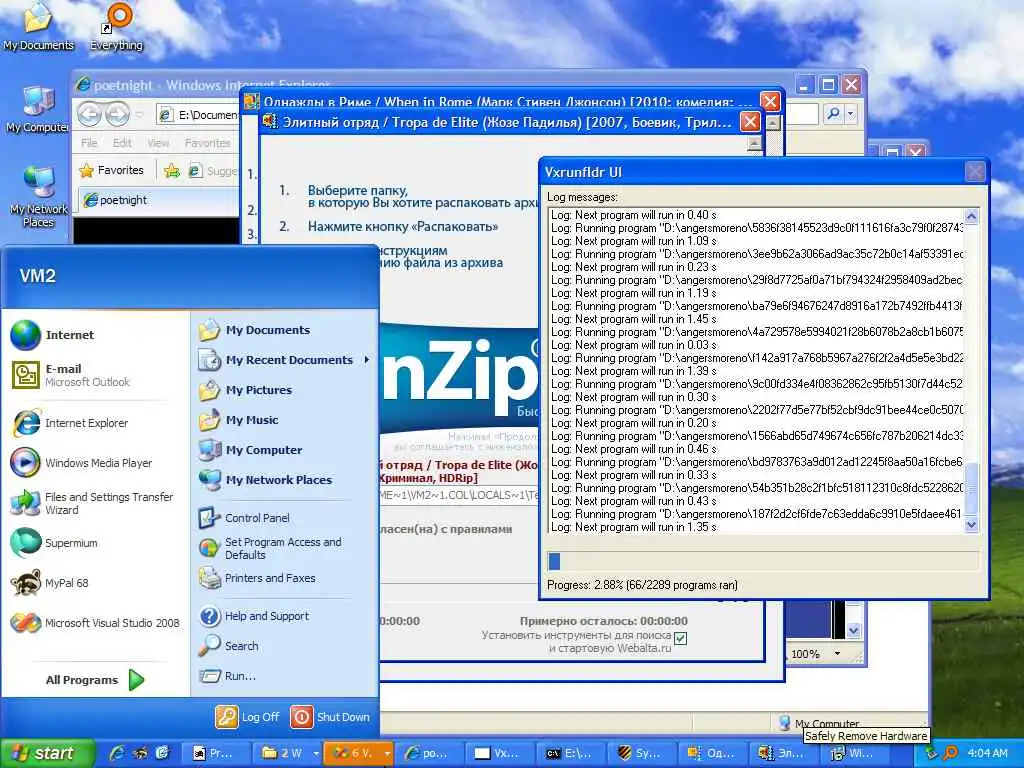1024x768 pixels.
Task: Click Internet Explorer quick launch icon
Action: coord(118,753)
